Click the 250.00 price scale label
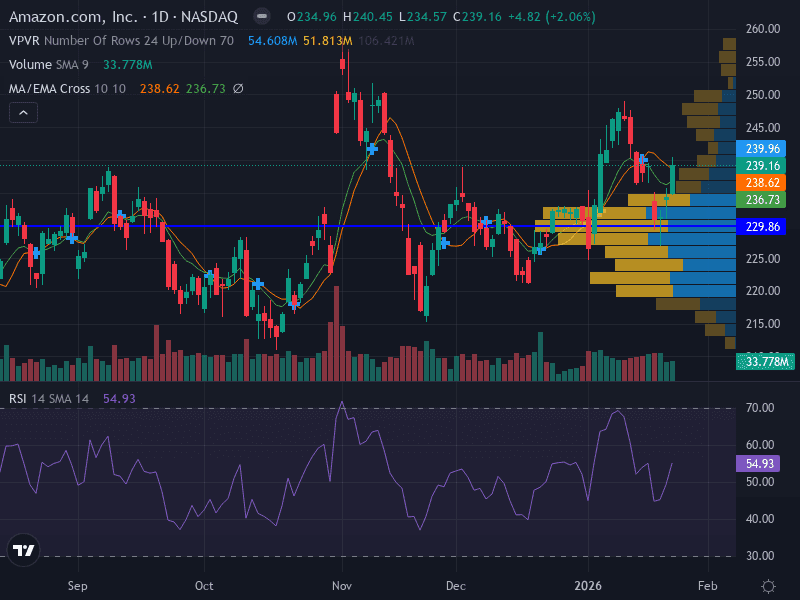Screen dimensions: 800x600 (763, 95)
